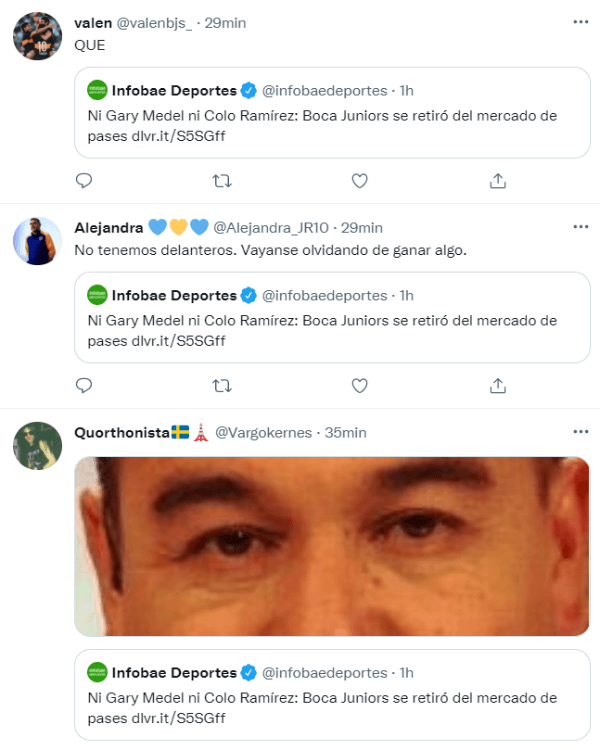Open more options for valen's tweet

coord(580,22)
